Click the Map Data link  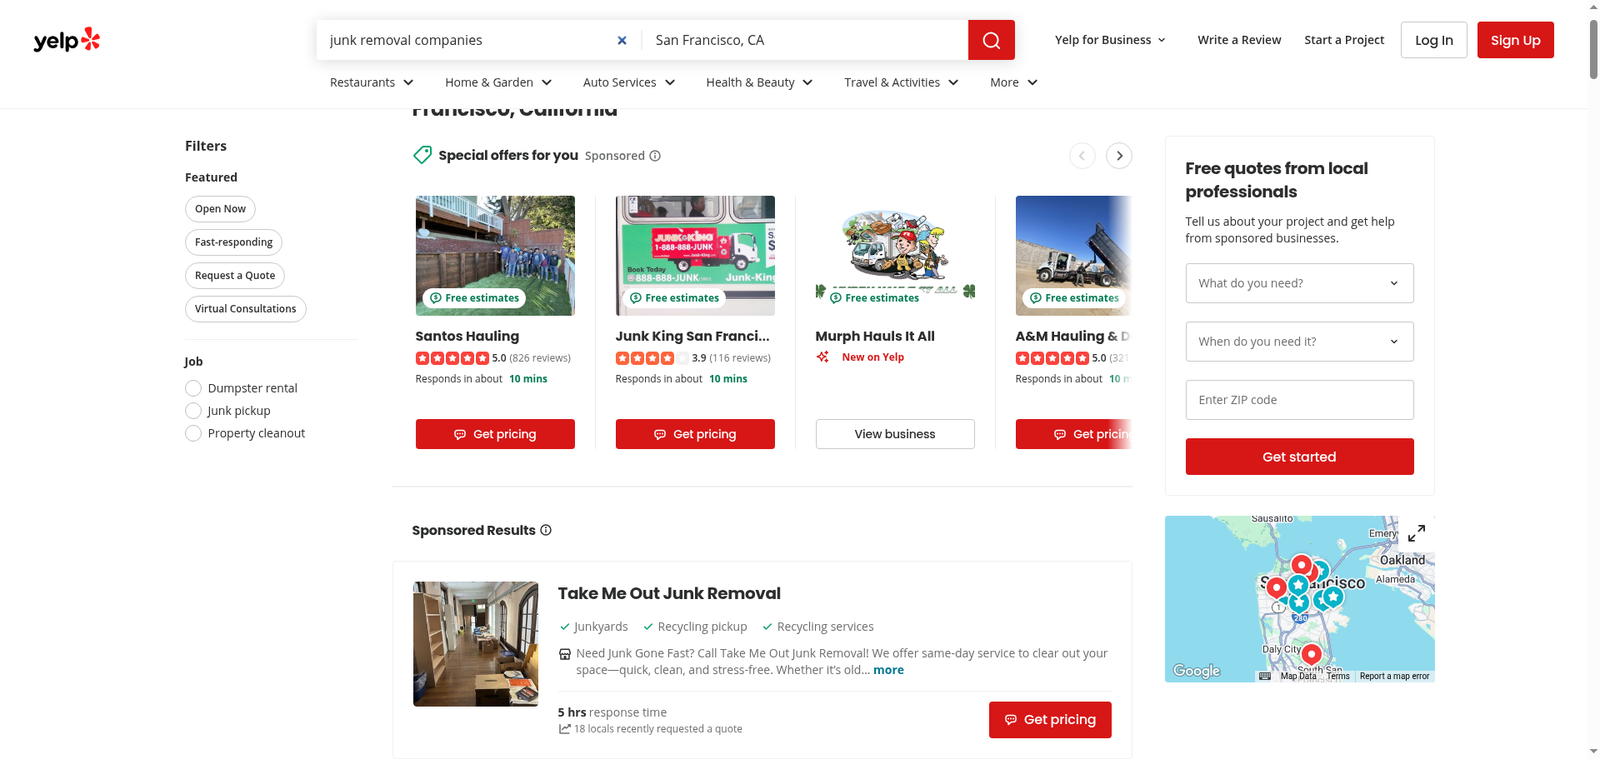tap(1298, 676)
